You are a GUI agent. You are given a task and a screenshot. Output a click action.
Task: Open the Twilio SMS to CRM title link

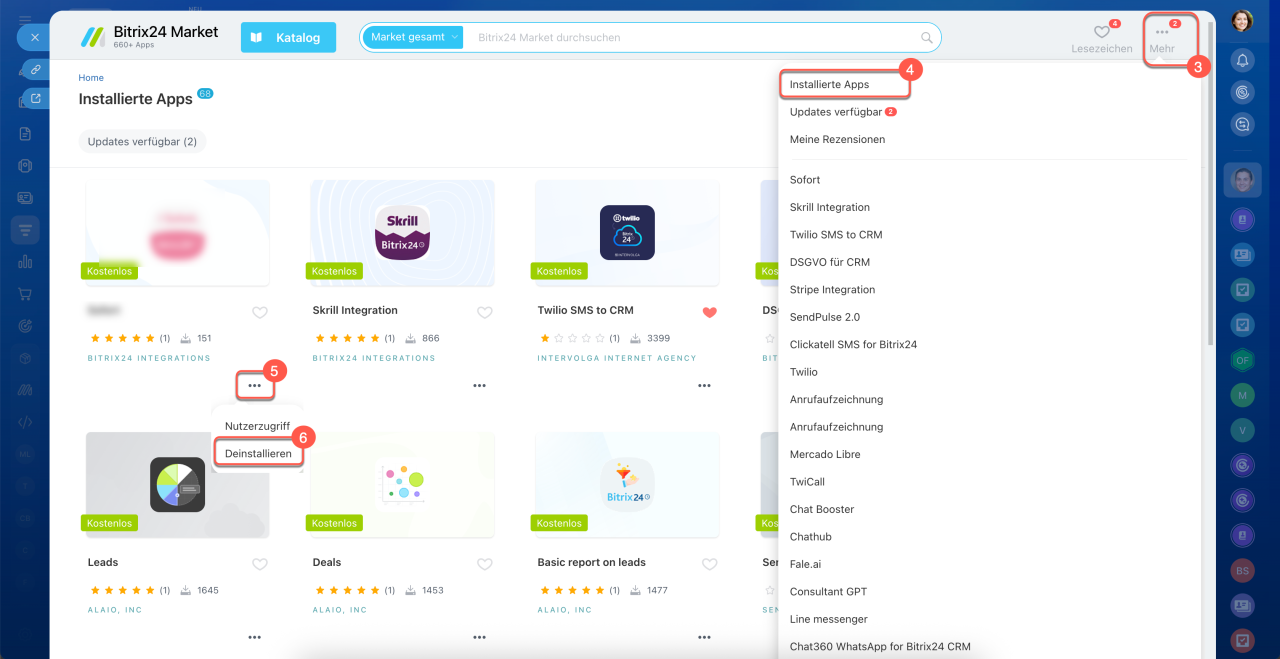[x=585, y=310]
